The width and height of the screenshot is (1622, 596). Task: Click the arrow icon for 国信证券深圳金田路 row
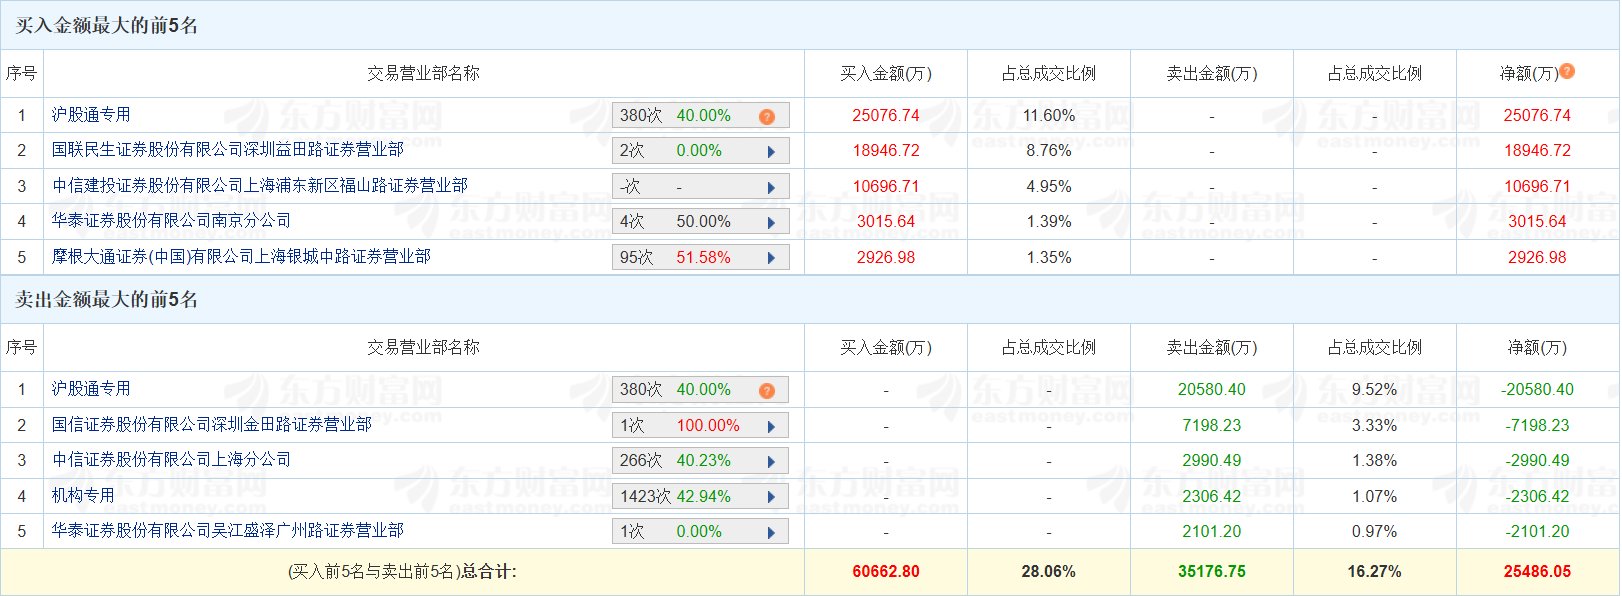pos(771,427)
